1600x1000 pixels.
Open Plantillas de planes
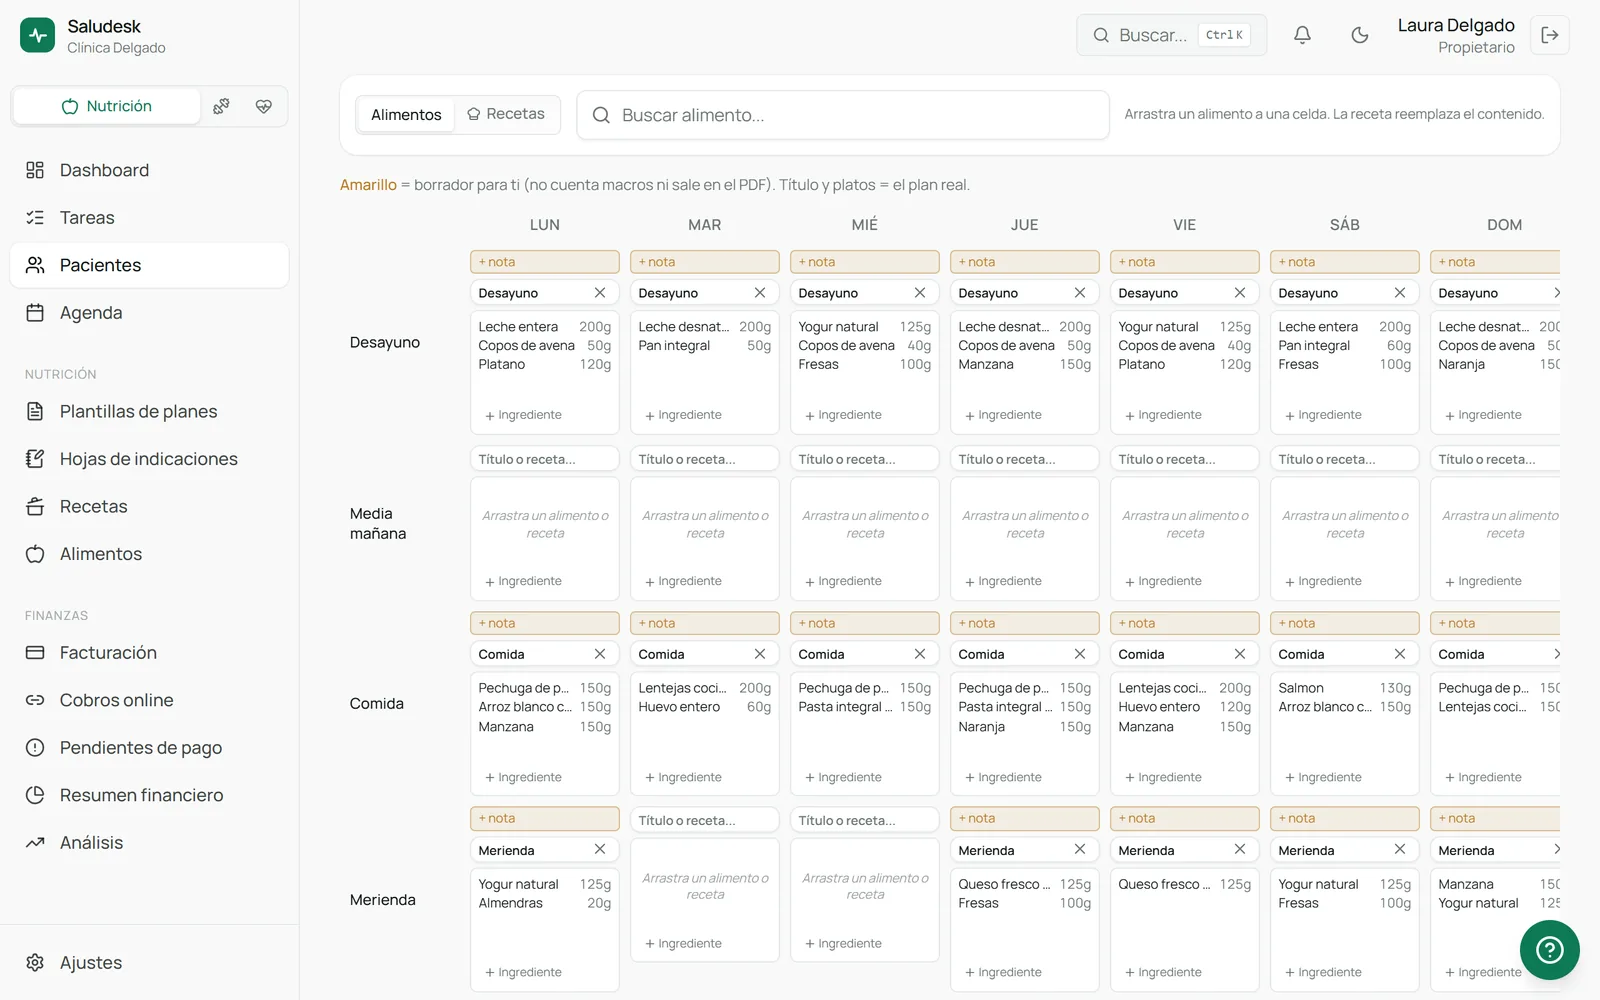point(149,411)
